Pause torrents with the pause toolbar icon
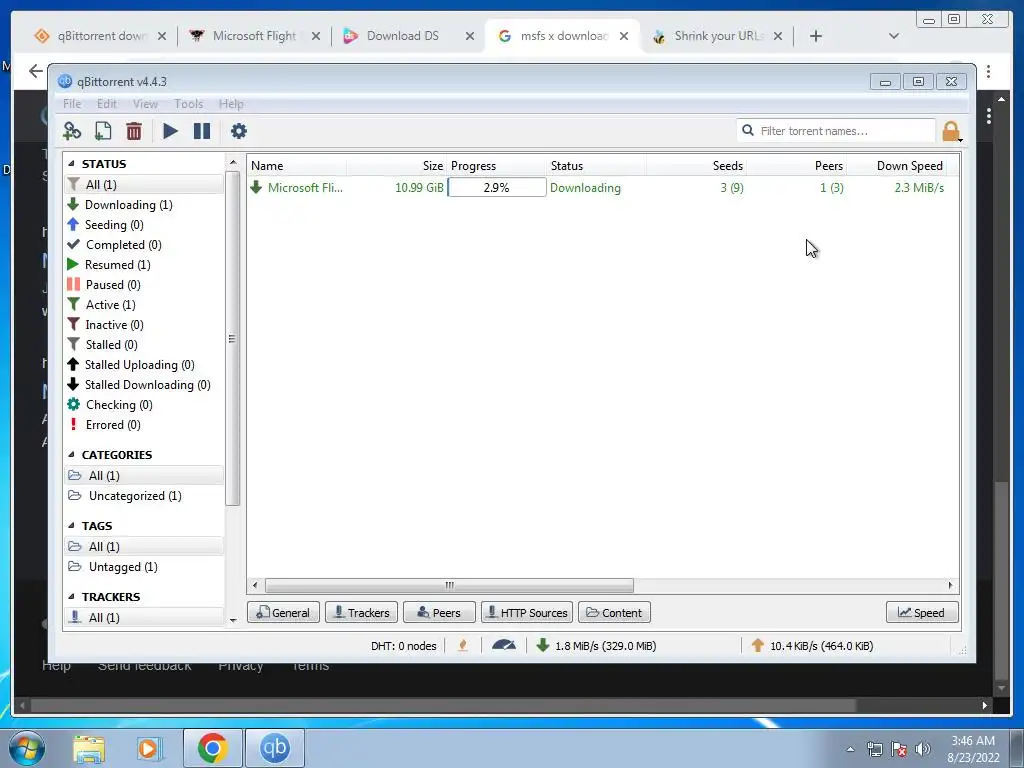The height and width of the screenshot is (768, 1024). [202, 131]
